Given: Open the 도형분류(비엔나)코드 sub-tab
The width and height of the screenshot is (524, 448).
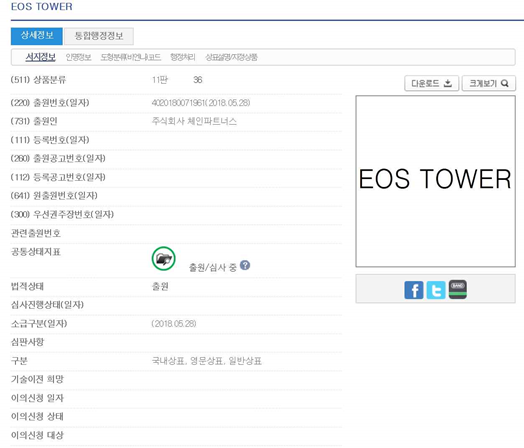Looking at the screenshot, I should 131,57.
